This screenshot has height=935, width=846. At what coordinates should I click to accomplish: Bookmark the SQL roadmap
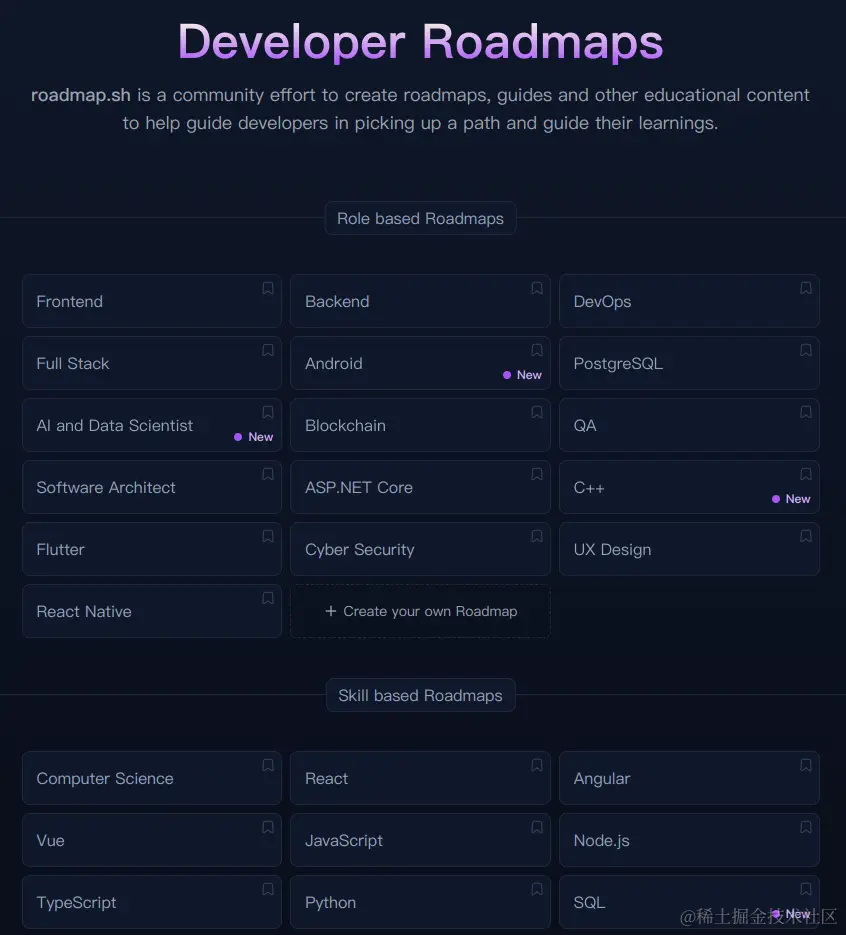click(x=805, y=890)
